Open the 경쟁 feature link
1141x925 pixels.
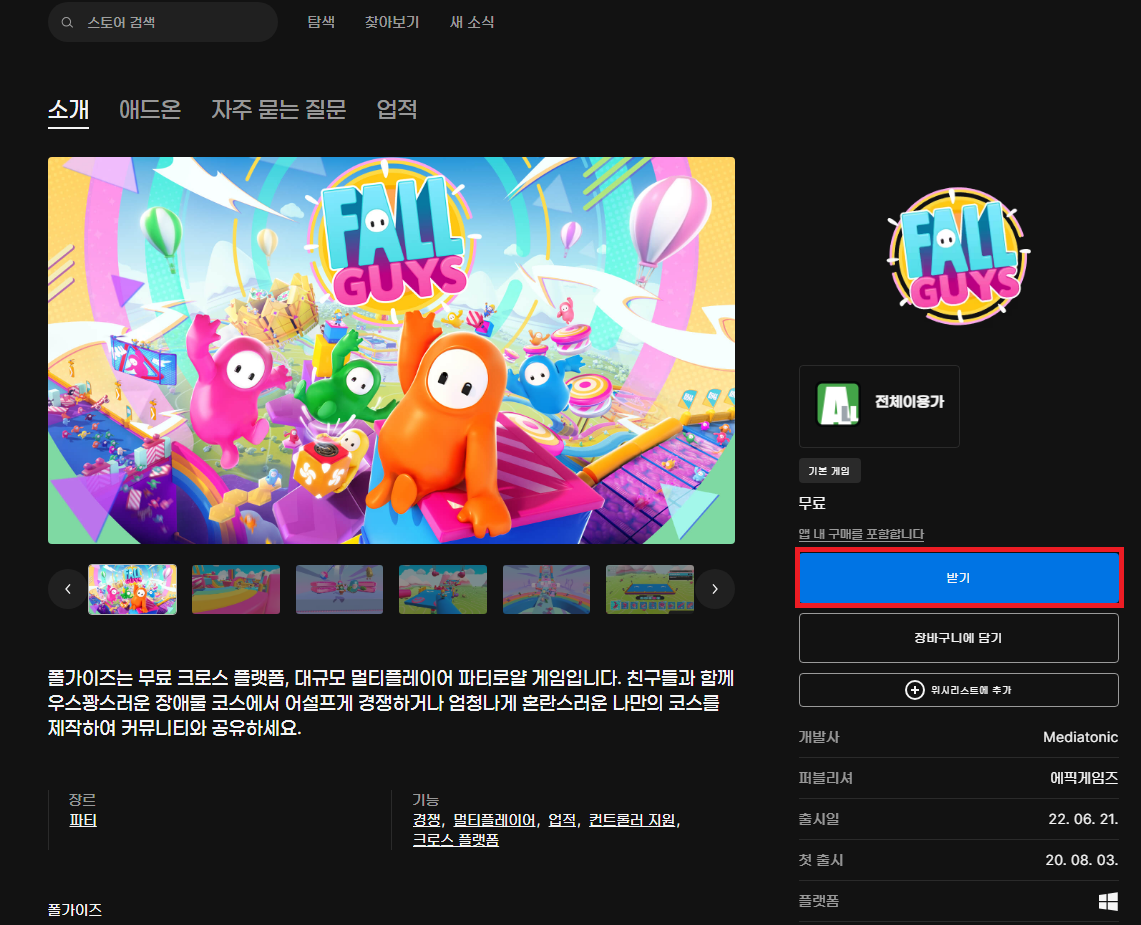tap(426, 820)
